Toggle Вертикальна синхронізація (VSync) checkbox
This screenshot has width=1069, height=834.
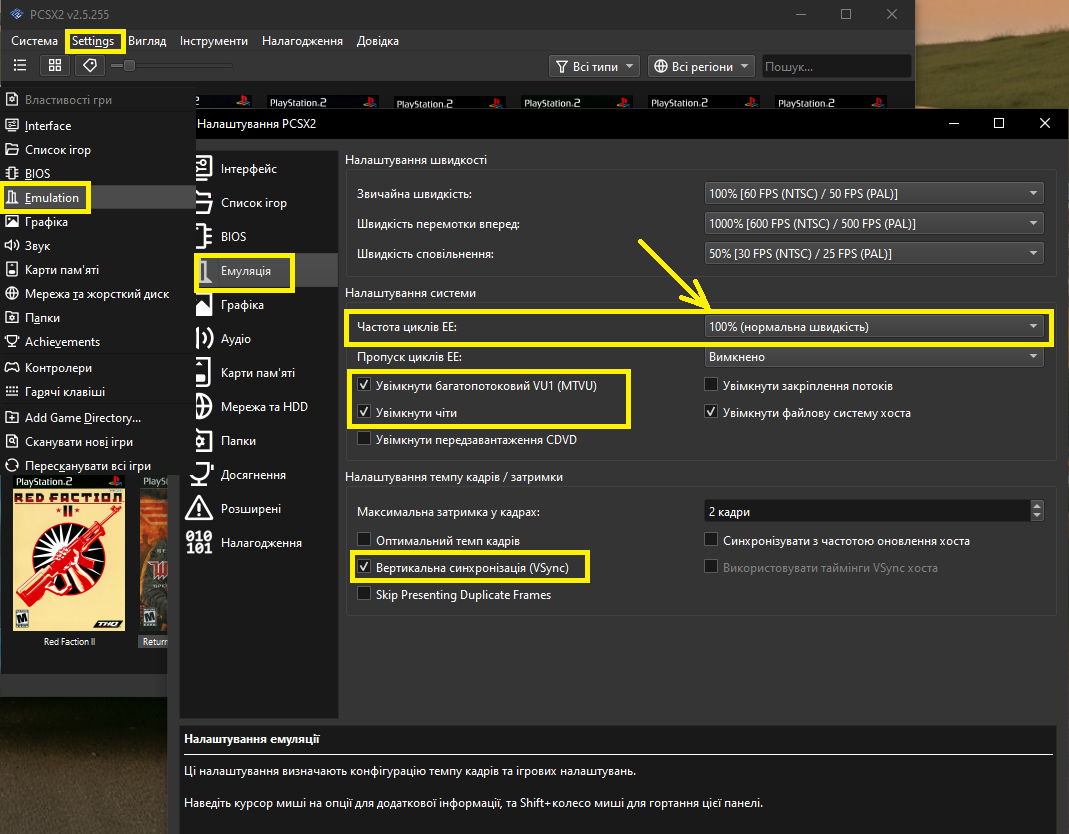point(364,568)
